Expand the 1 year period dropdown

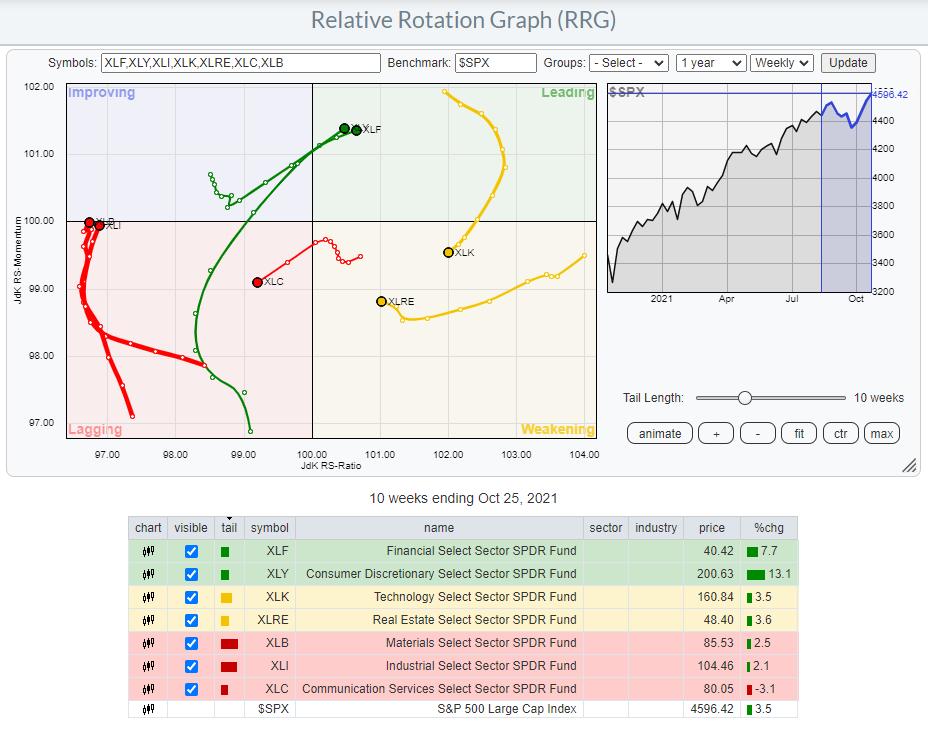[710, 63]
